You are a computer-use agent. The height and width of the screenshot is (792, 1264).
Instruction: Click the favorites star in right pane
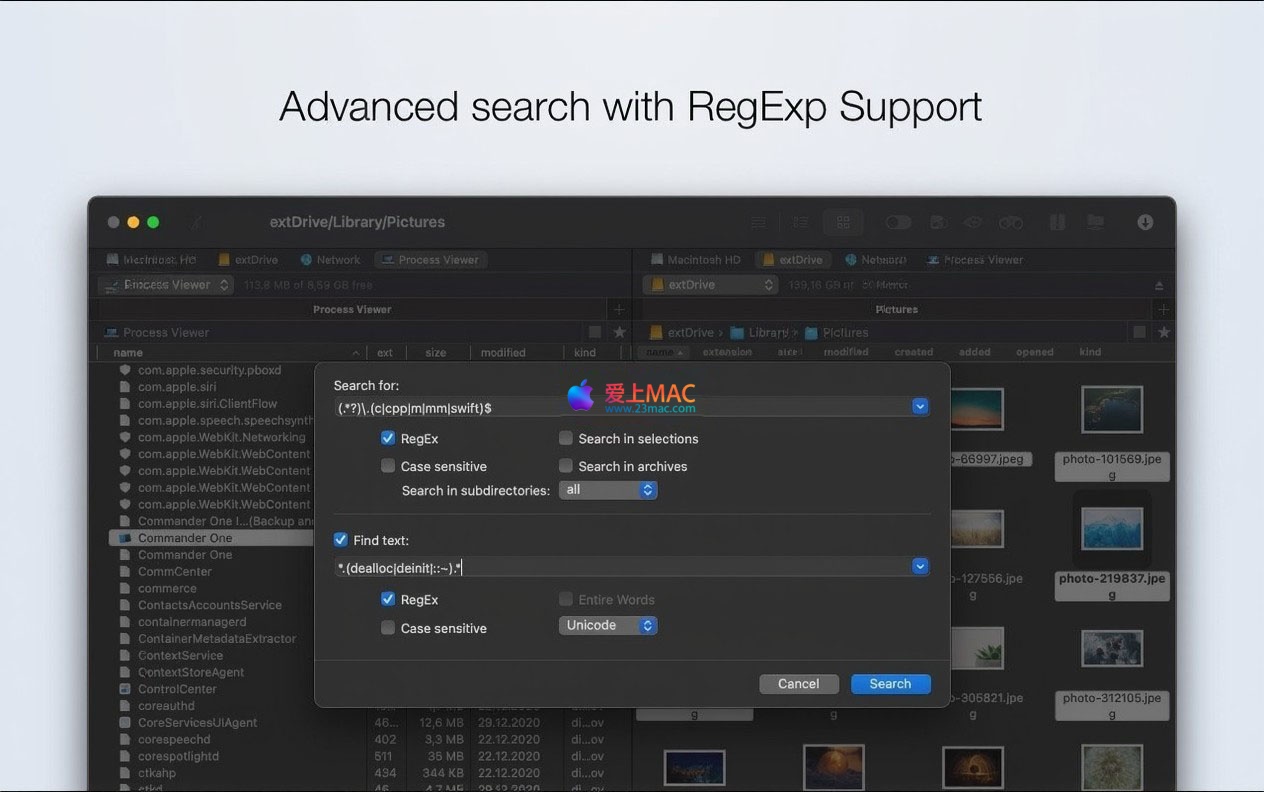pos(1163,332)
